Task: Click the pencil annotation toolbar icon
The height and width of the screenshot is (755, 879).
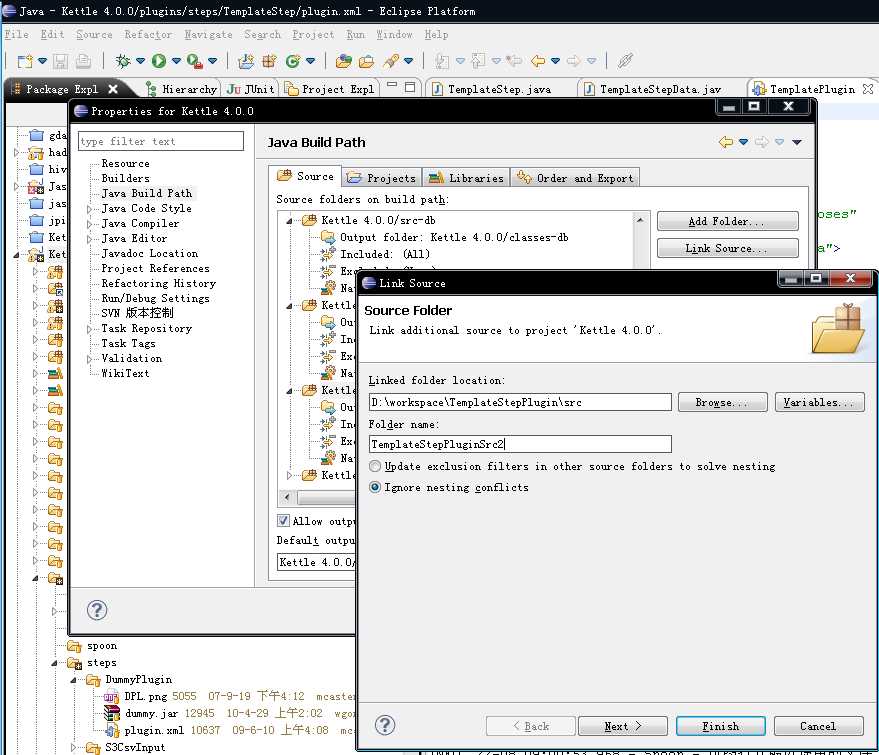Action: click(625, 61)
